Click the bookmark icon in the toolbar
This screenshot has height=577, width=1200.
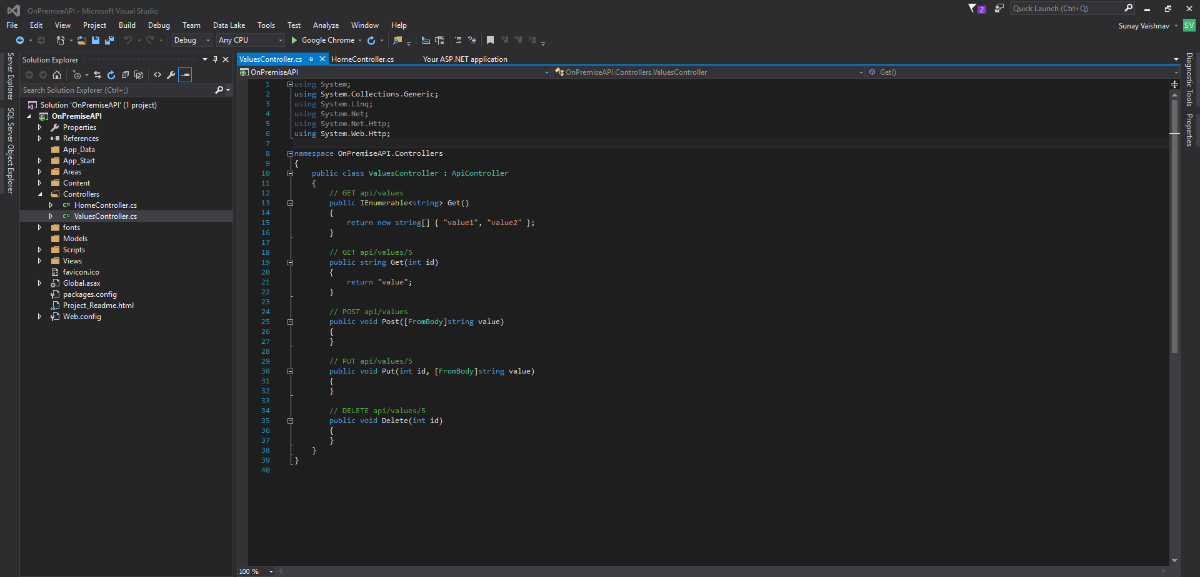pyautogui.click(x=490, y=41)
